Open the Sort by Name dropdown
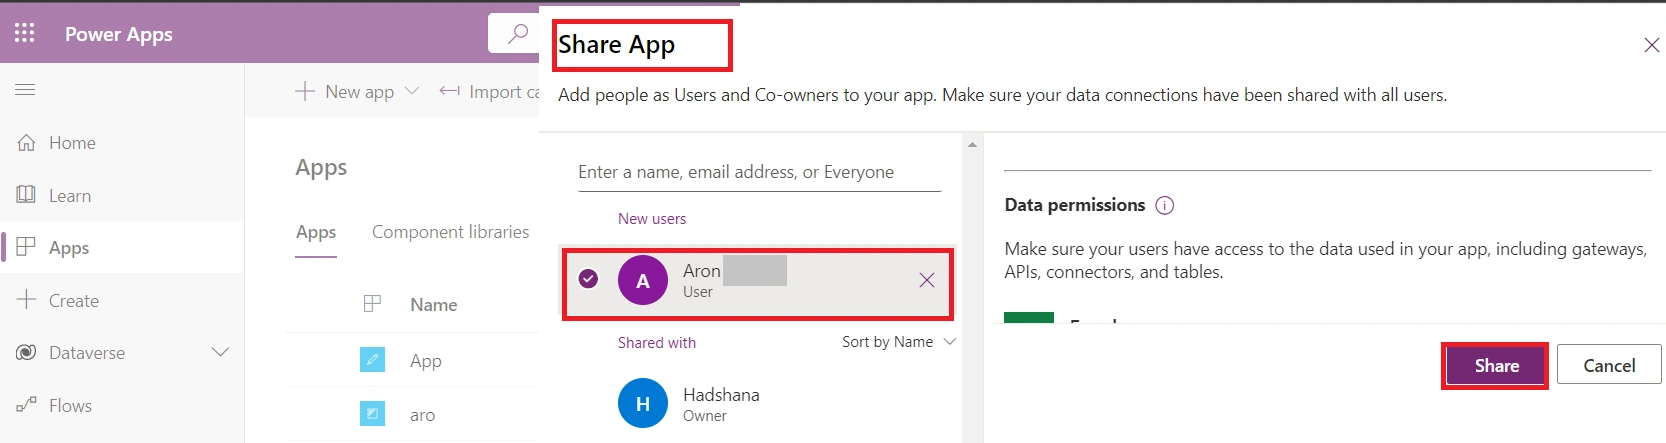Viewport: 1666px width, 443px height. click(899, 342)
